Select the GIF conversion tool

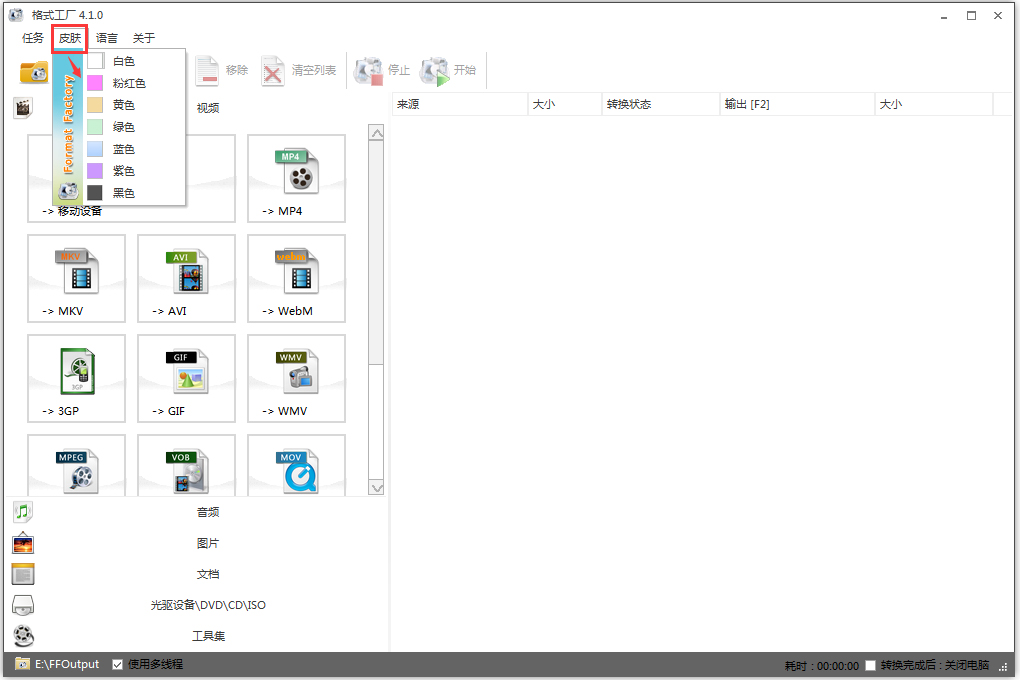pos(186,378)
